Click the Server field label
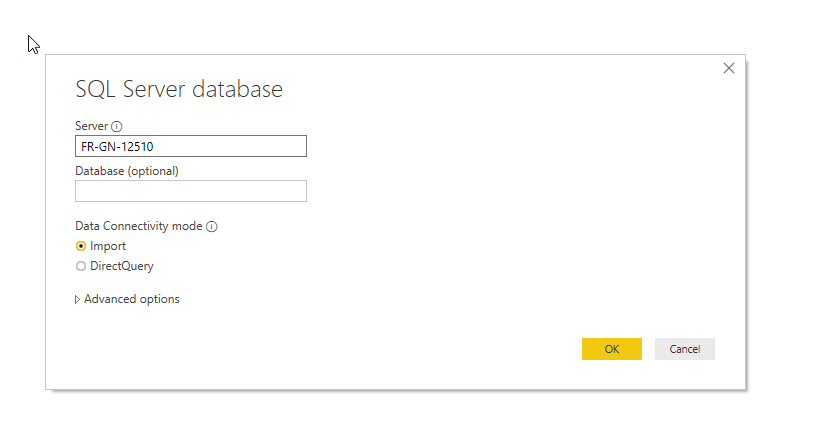Image resolution: width=821 pixels, height=448 pixels. 91,126
